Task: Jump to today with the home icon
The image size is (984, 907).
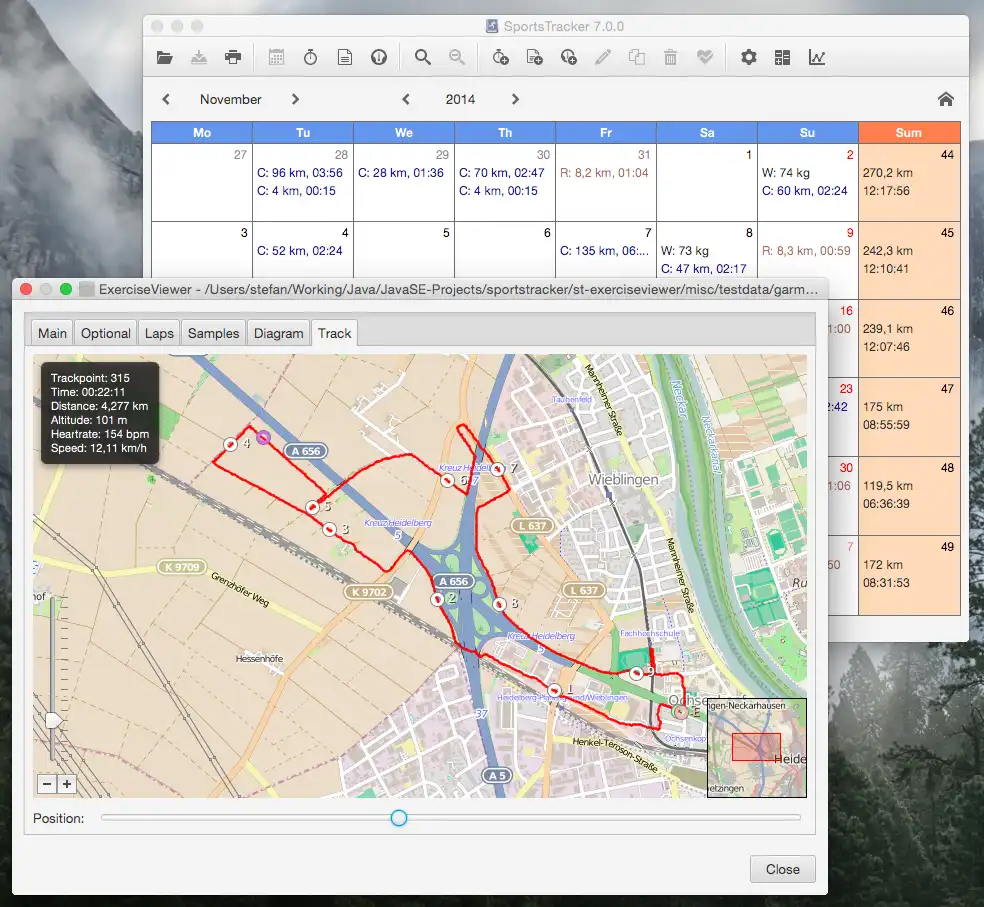Action: pyautogui.click(x=945, y=99)
